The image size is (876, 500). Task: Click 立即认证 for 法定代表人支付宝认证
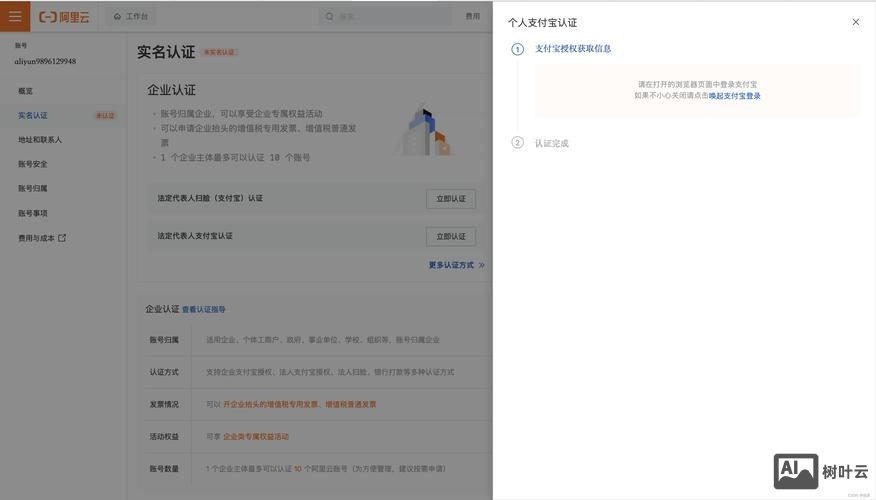(x=451, y=236)
